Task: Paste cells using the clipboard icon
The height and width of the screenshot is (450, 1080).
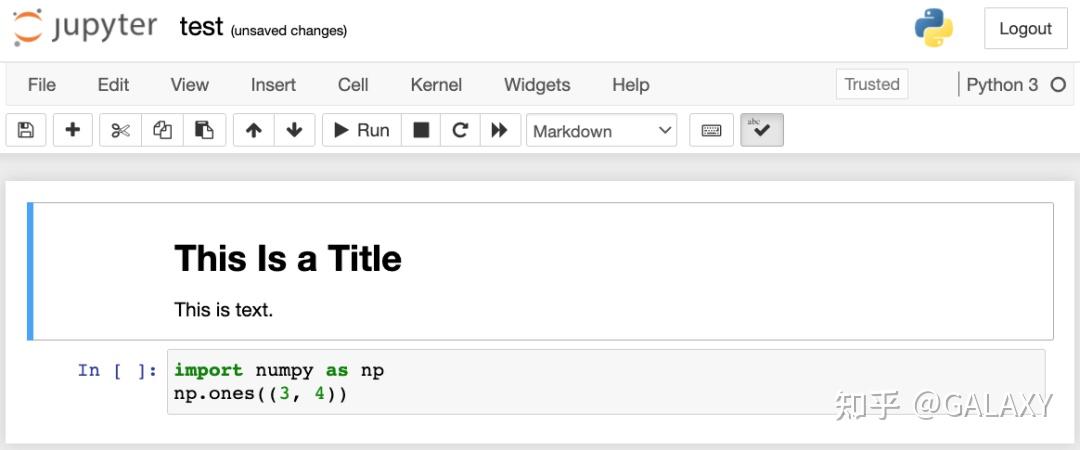Action: [204, 131]
